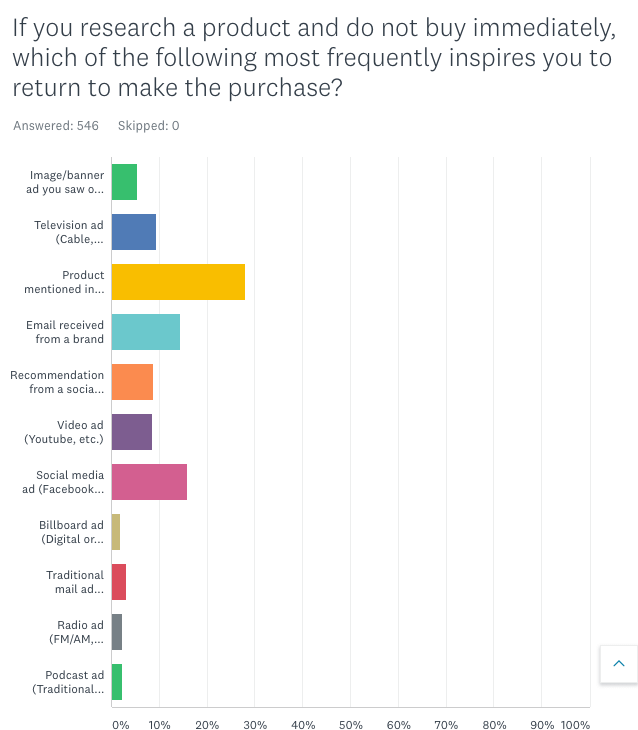Click the orange Recommendation bar
Viewport: 638px width, 730px height.
(x=132, y=382)
